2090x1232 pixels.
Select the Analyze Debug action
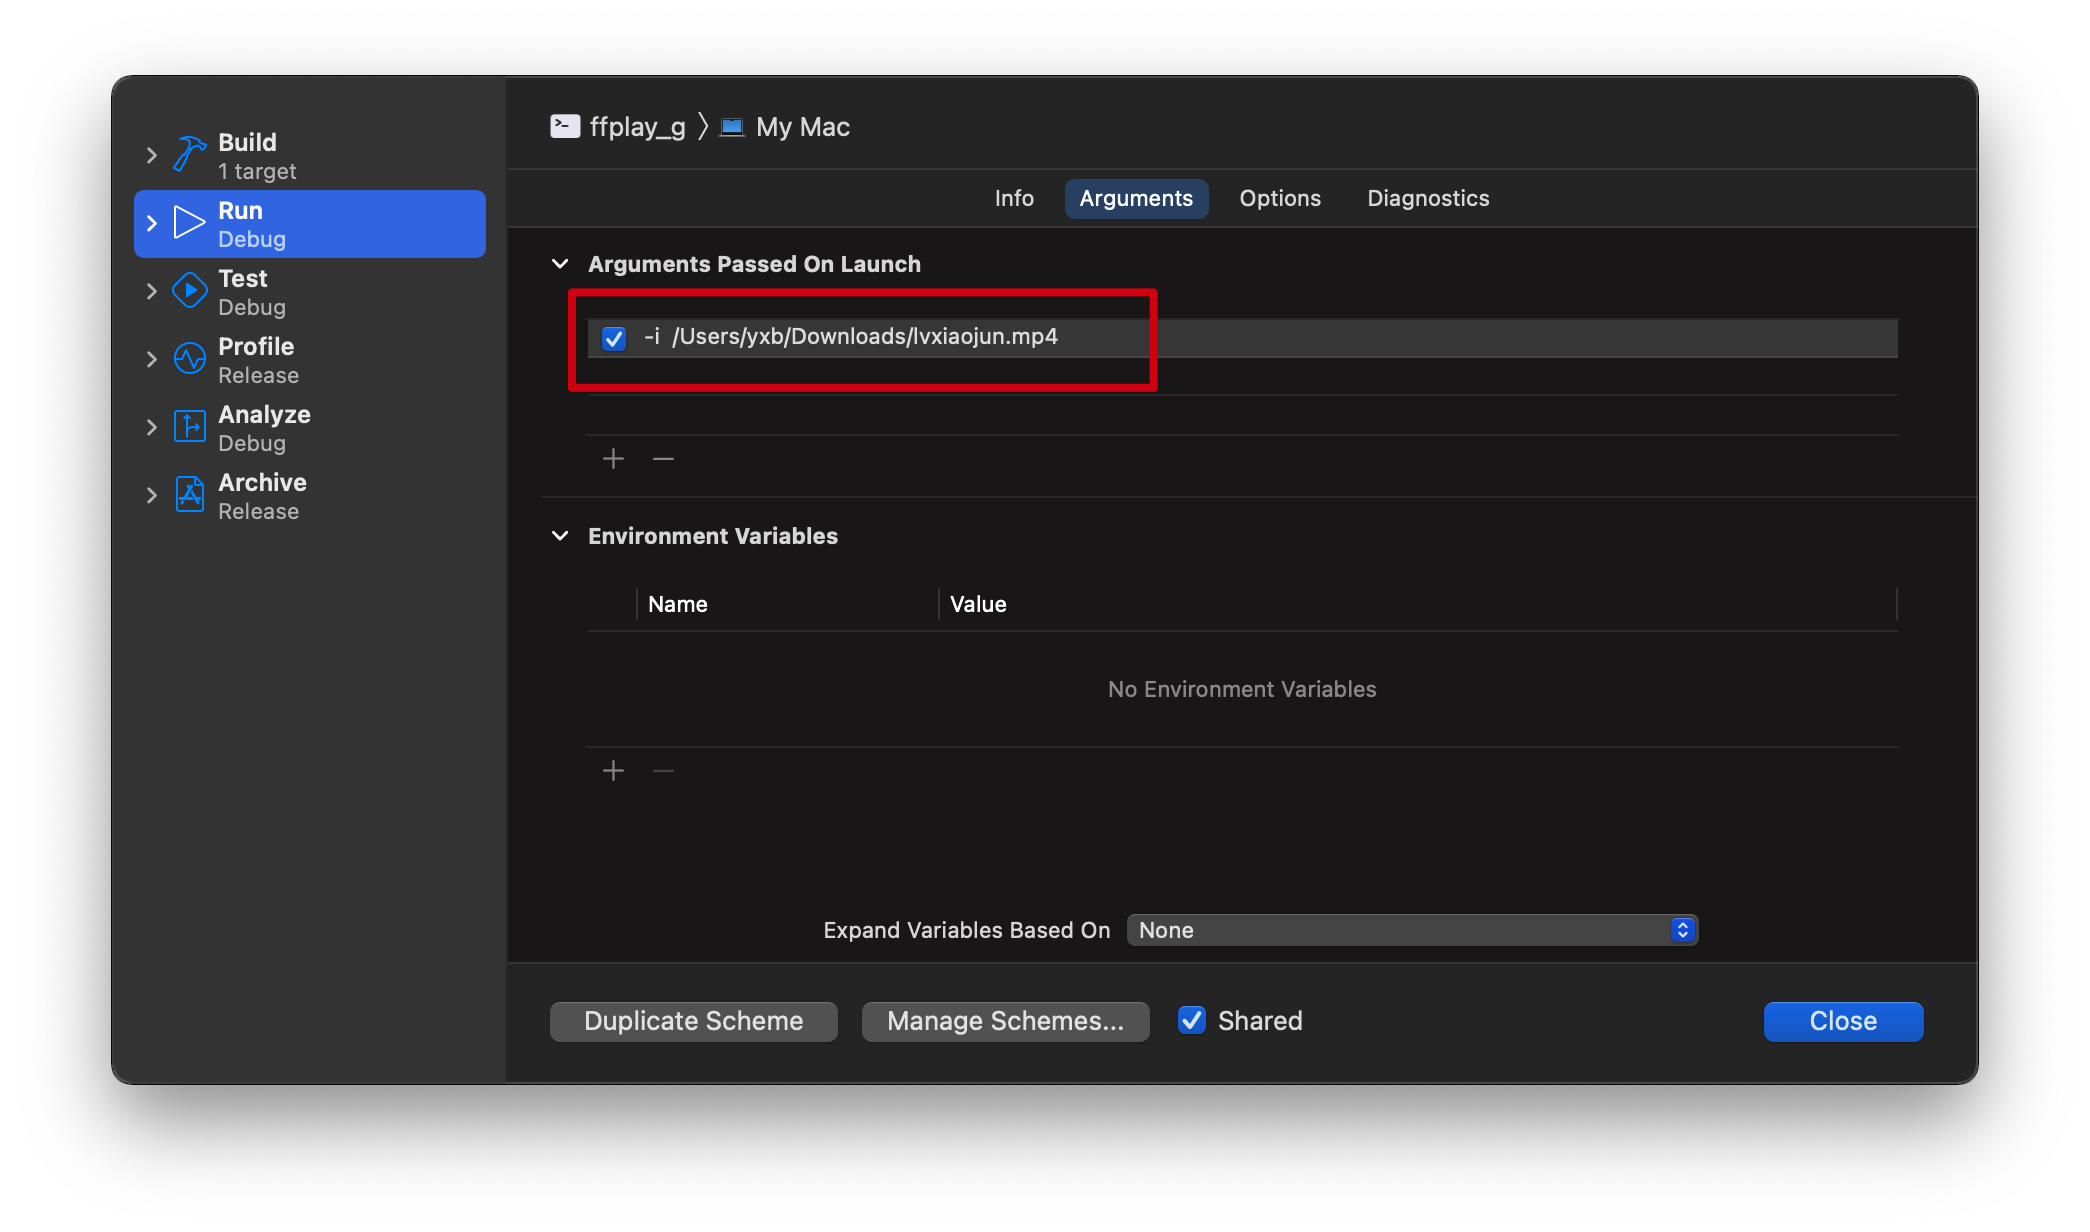point(310,428)
